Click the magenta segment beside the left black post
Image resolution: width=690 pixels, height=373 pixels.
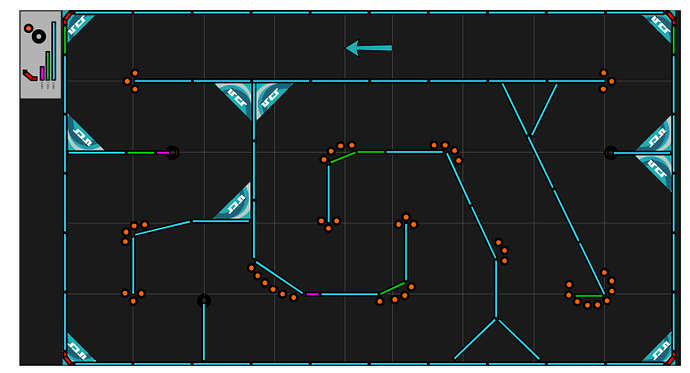(x=162, y=153)
